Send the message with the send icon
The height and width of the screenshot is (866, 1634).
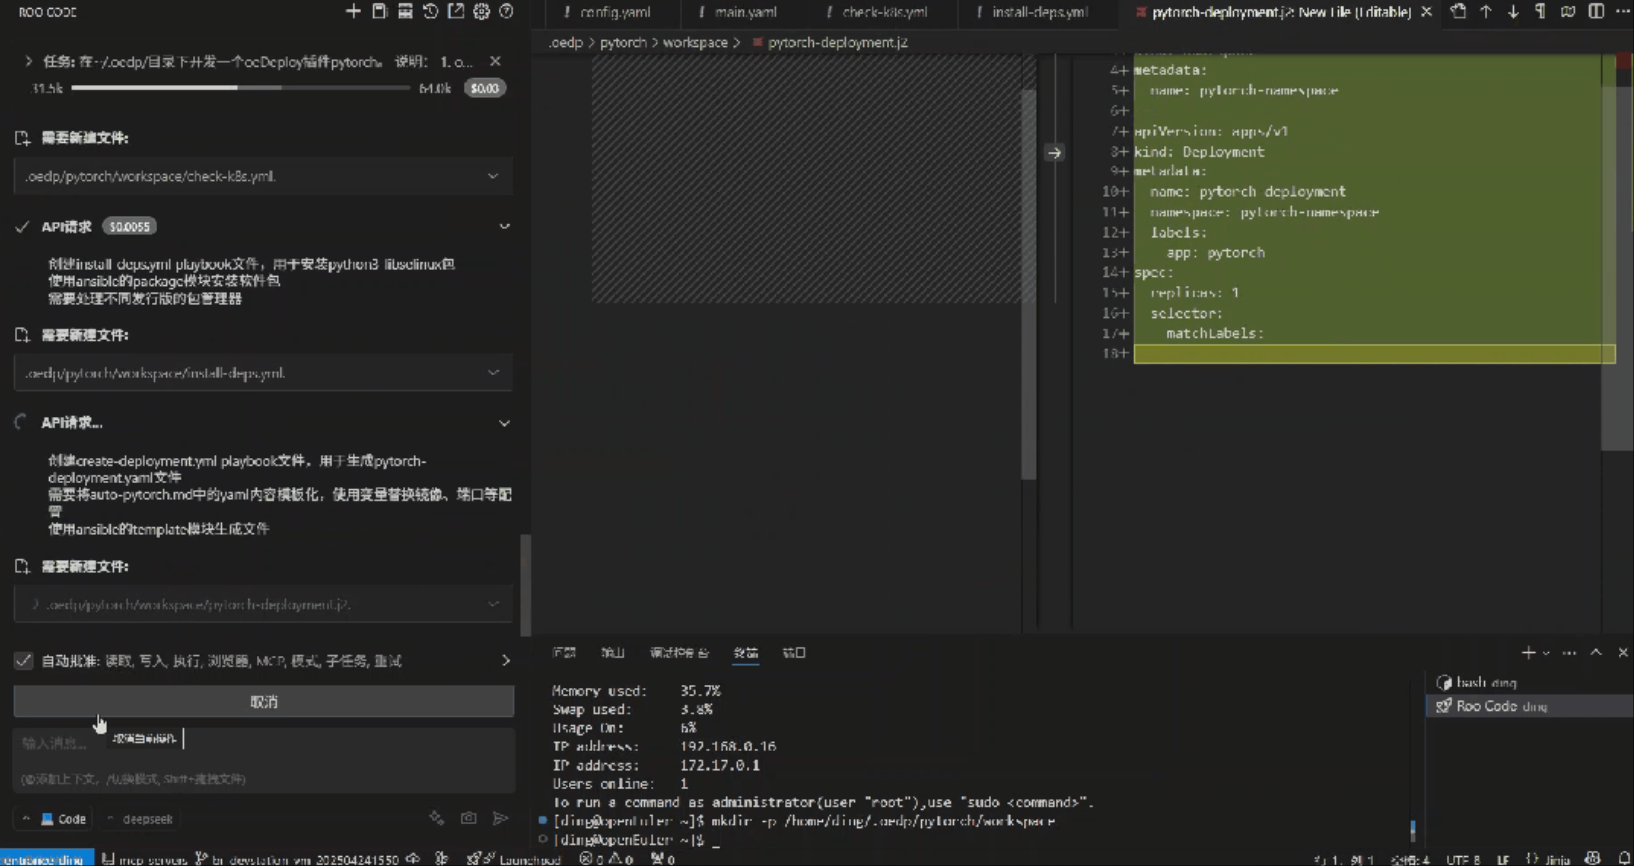500,818
